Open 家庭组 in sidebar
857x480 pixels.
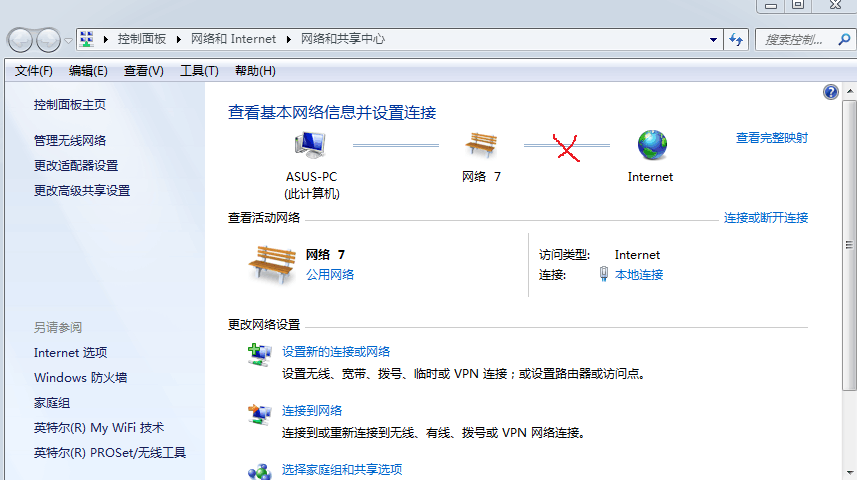[x=52, y=403]
